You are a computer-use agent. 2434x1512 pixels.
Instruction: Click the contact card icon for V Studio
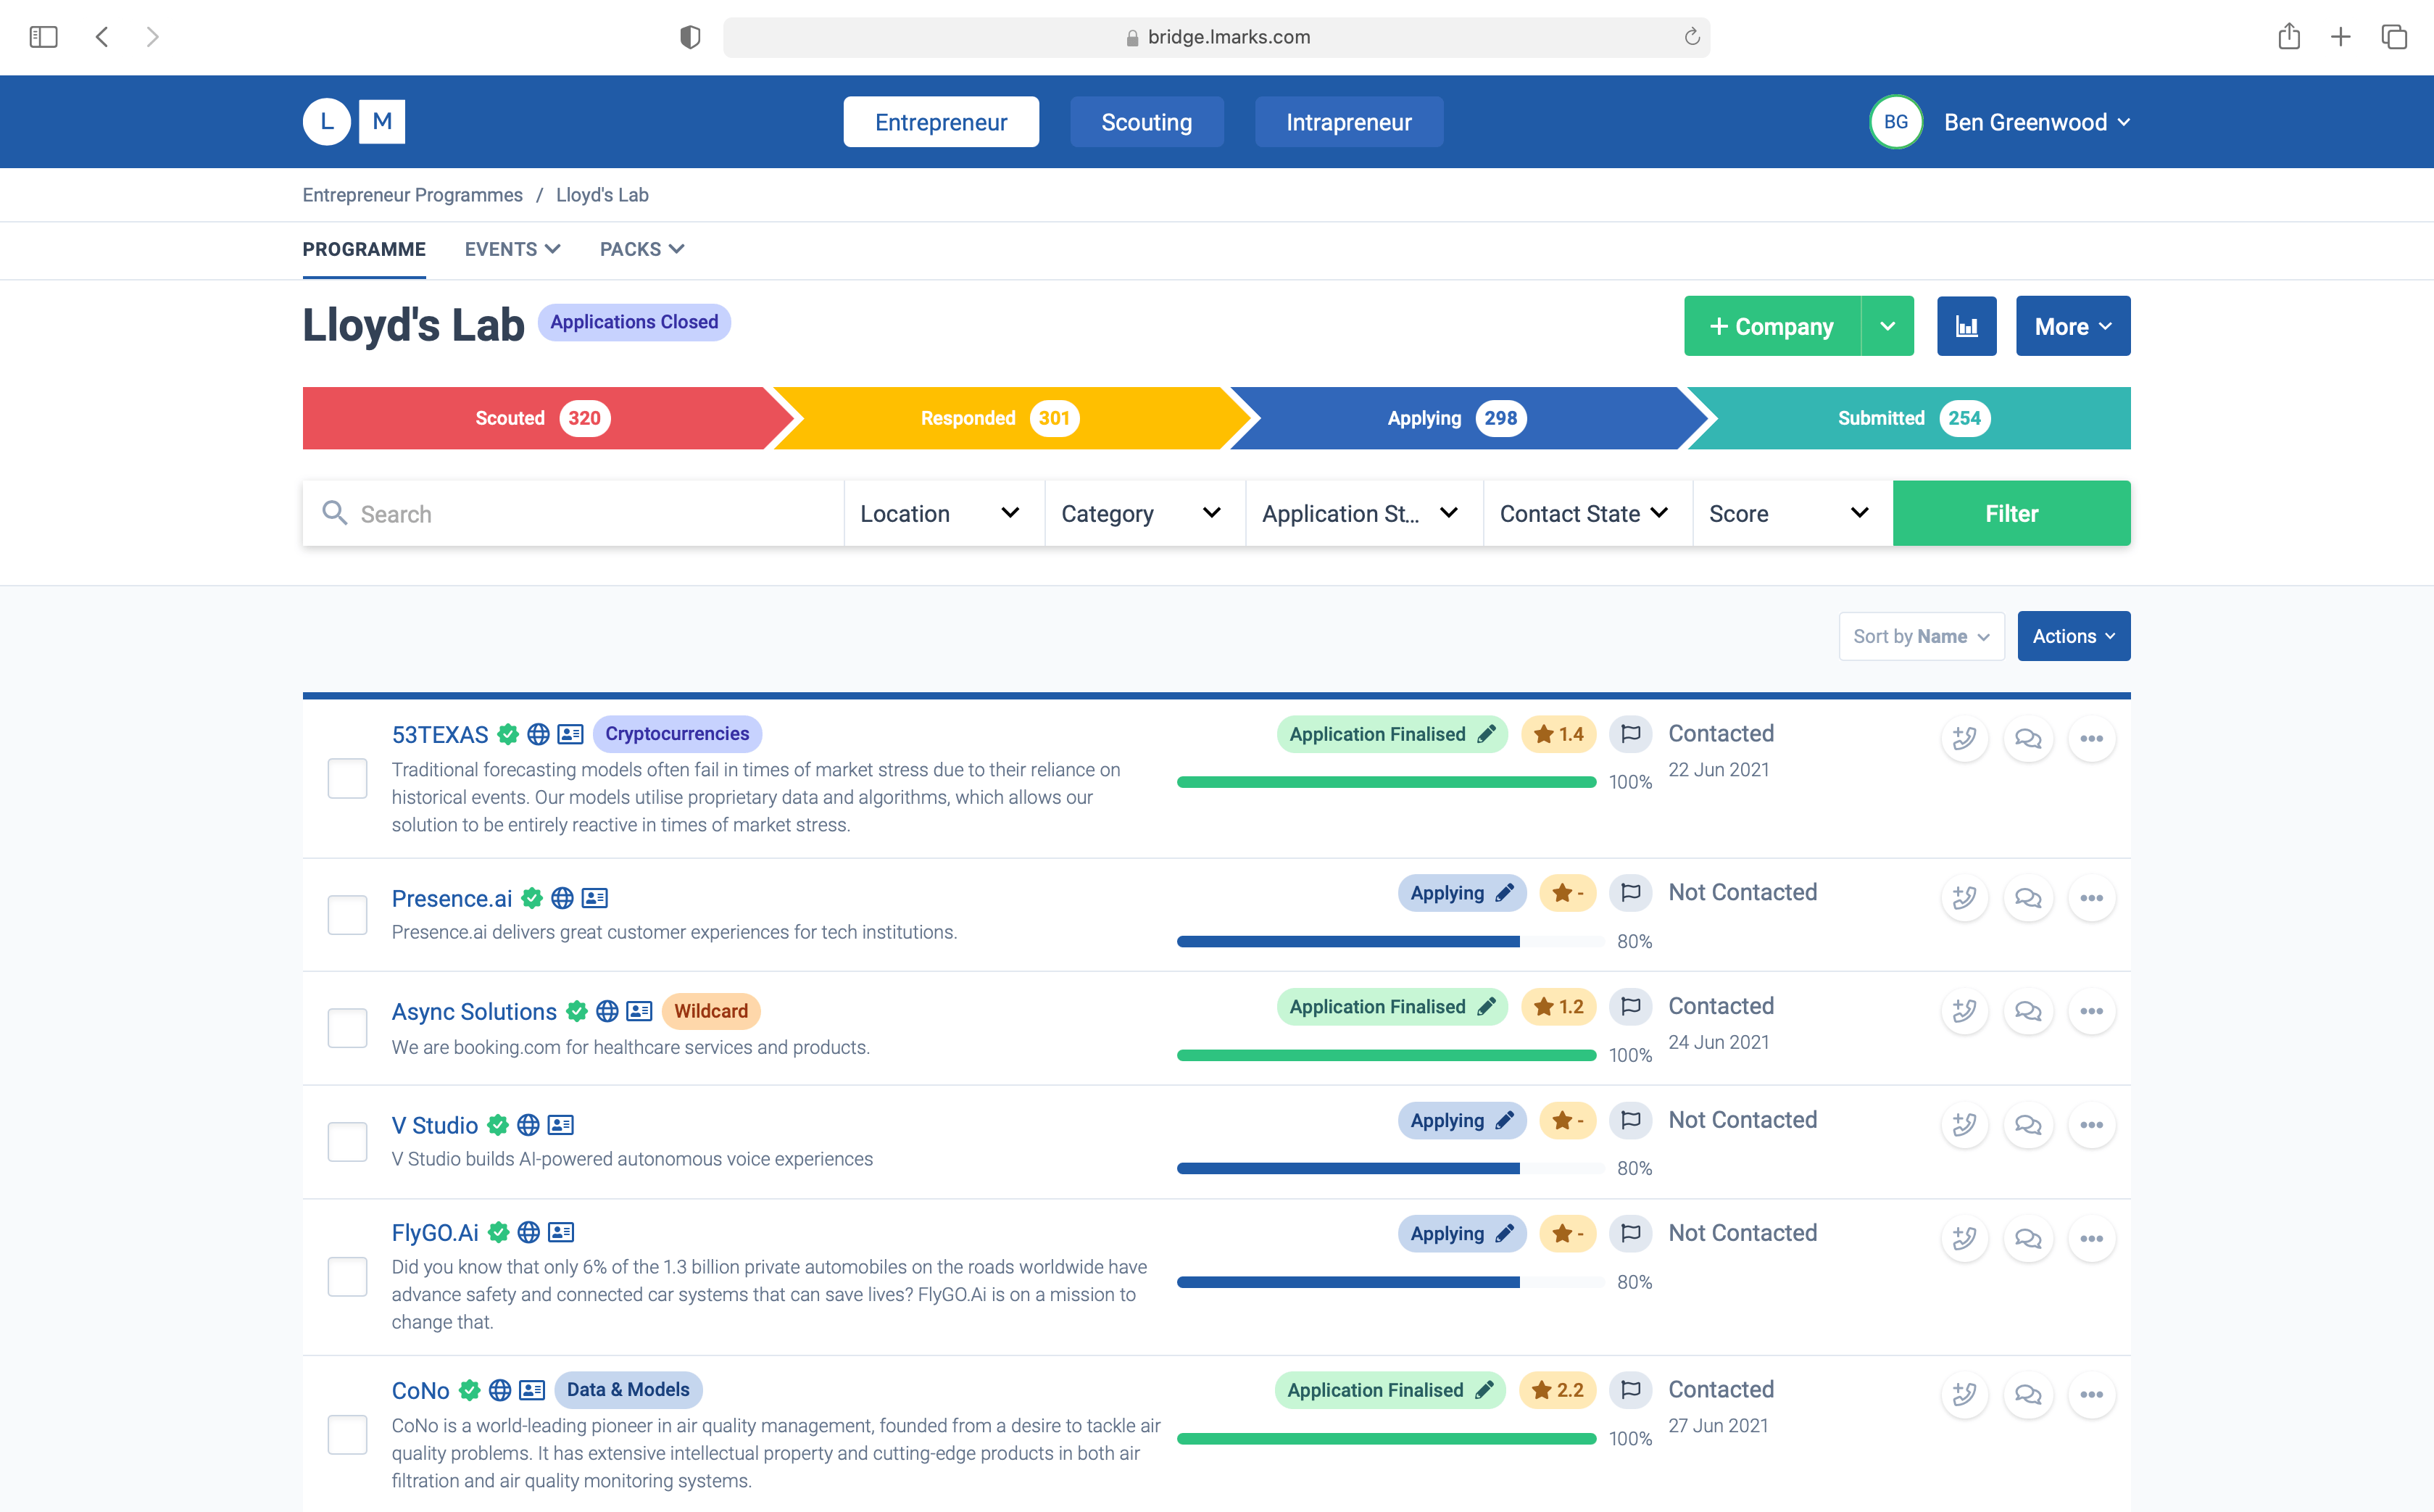[x=561, y=1125]
